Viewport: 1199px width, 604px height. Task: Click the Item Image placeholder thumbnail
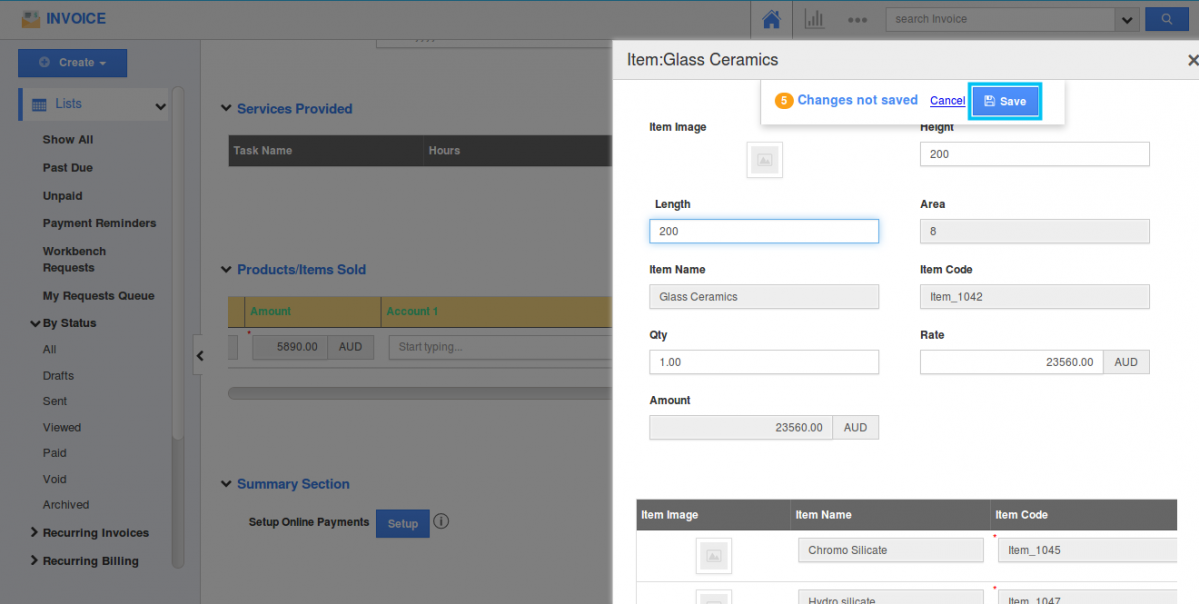(764, 160)
